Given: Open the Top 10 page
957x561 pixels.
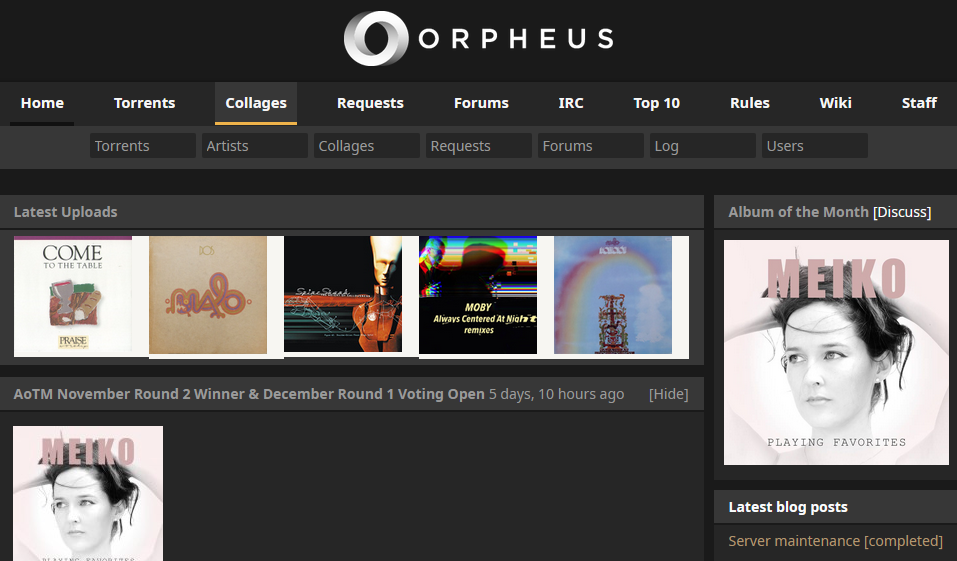Looking at the screenshot, I should [x=656, y=103].
